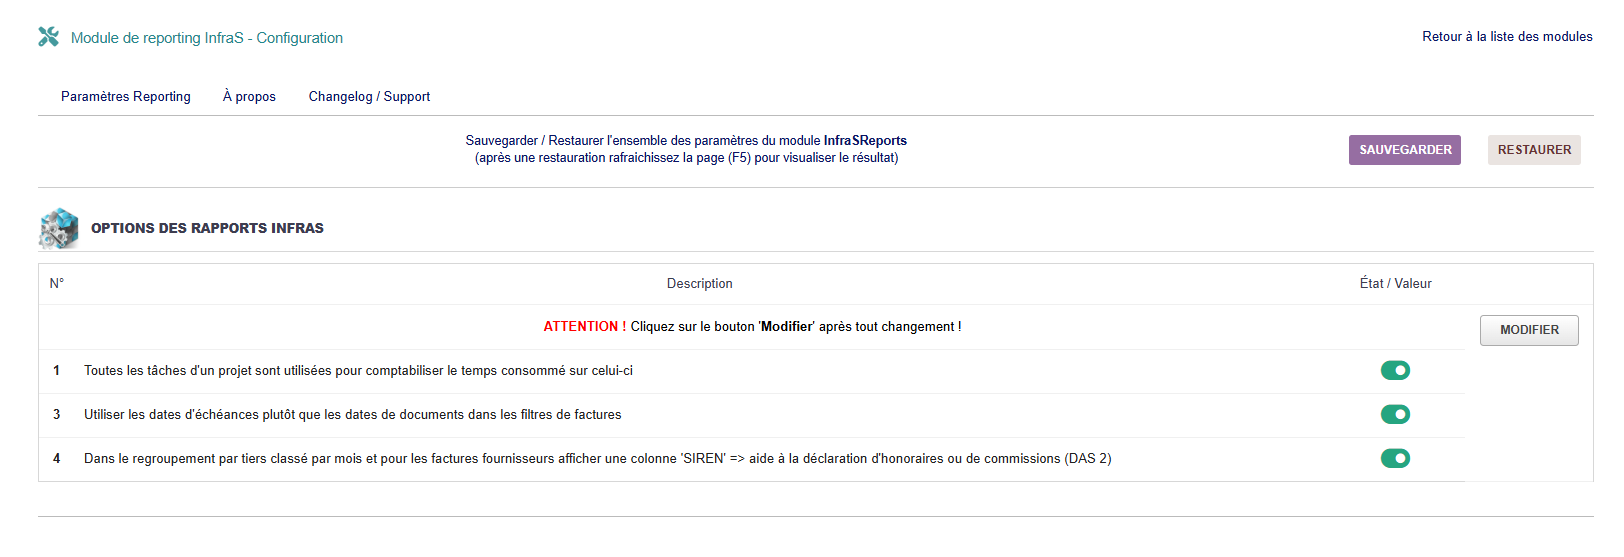
Task: Toggle the due dates invoice filter option
Action: pos(1395,415)
